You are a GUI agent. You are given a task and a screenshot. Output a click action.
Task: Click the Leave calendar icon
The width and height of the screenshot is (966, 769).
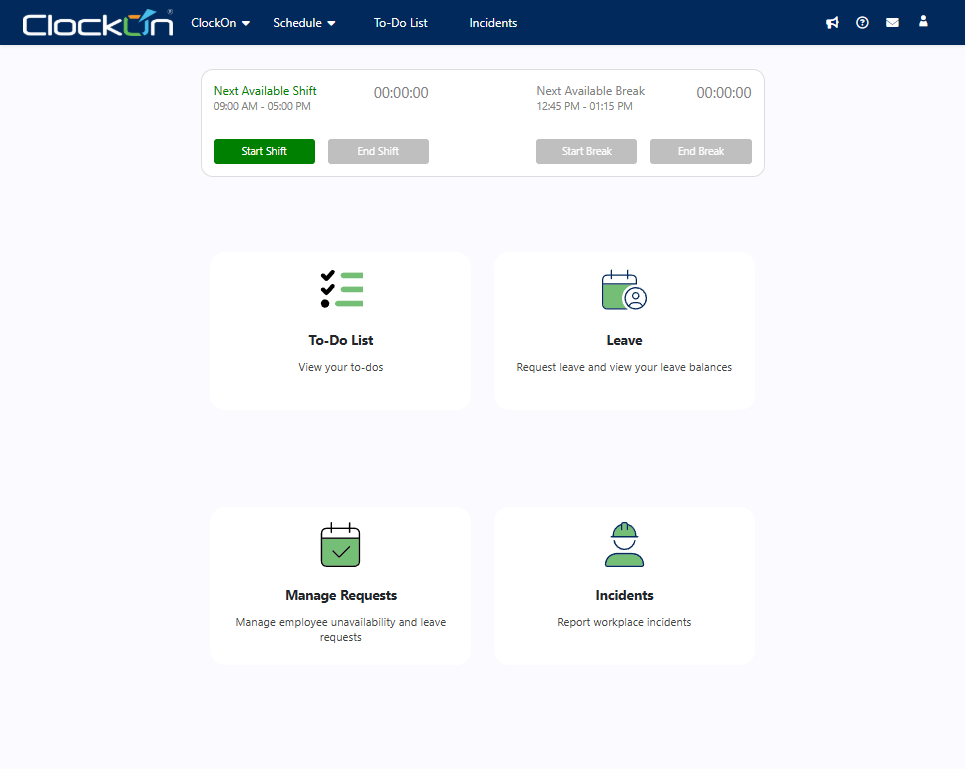tap(624, 290)
